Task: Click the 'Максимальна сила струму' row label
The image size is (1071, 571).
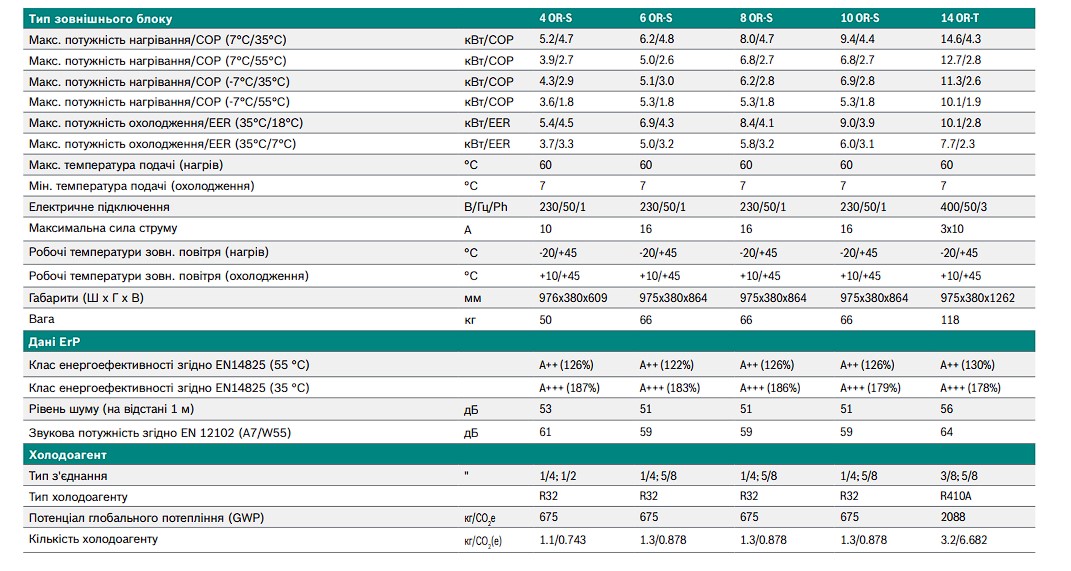Action: coord(104,230)
